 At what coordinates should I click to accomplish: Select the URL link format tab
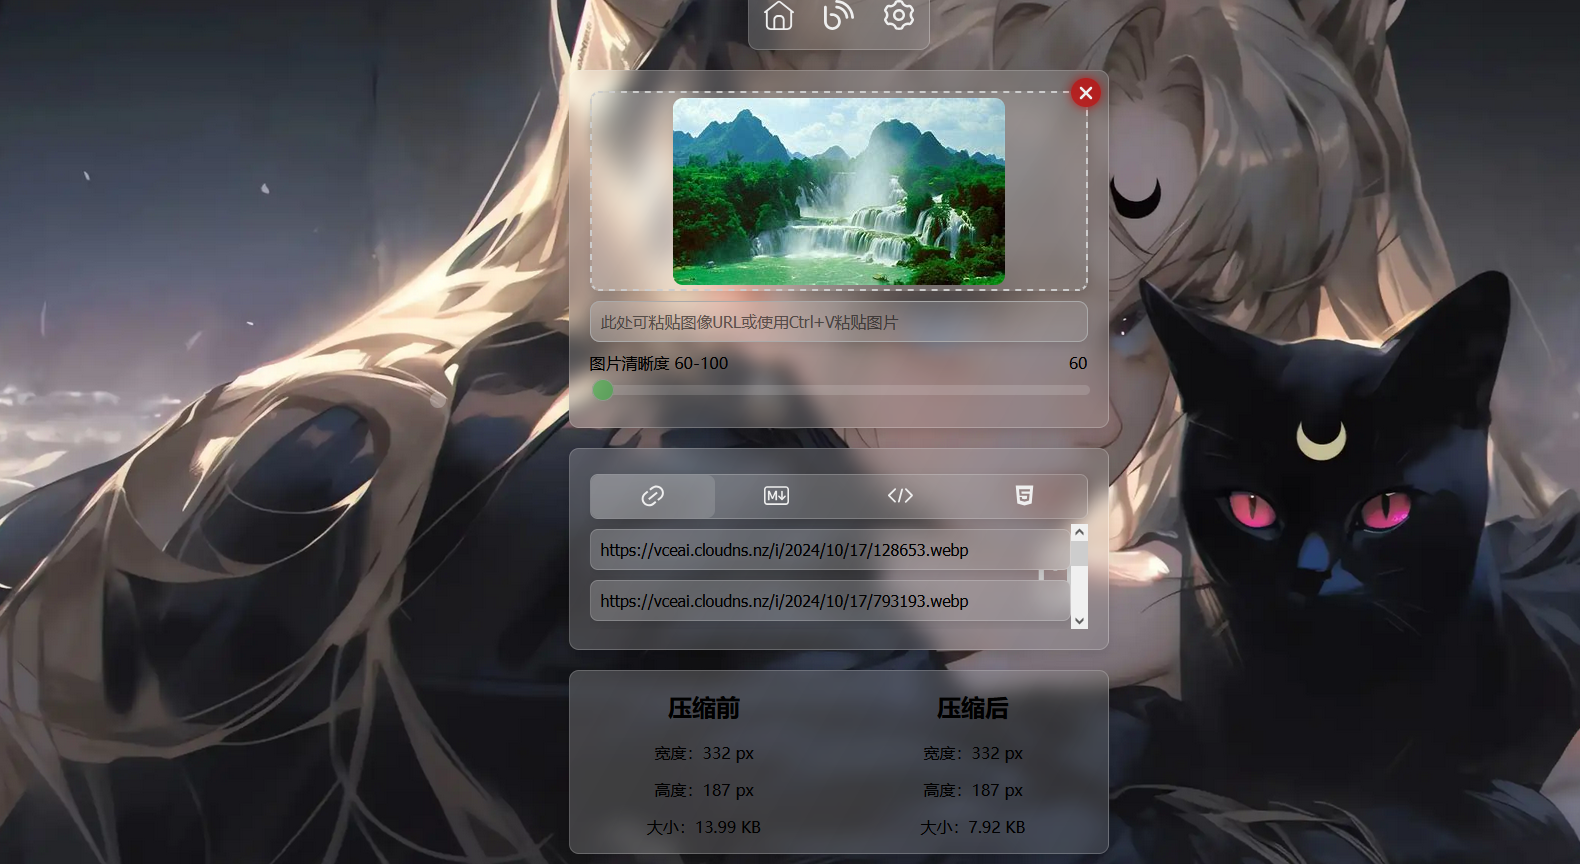click(x=652, y=496)
